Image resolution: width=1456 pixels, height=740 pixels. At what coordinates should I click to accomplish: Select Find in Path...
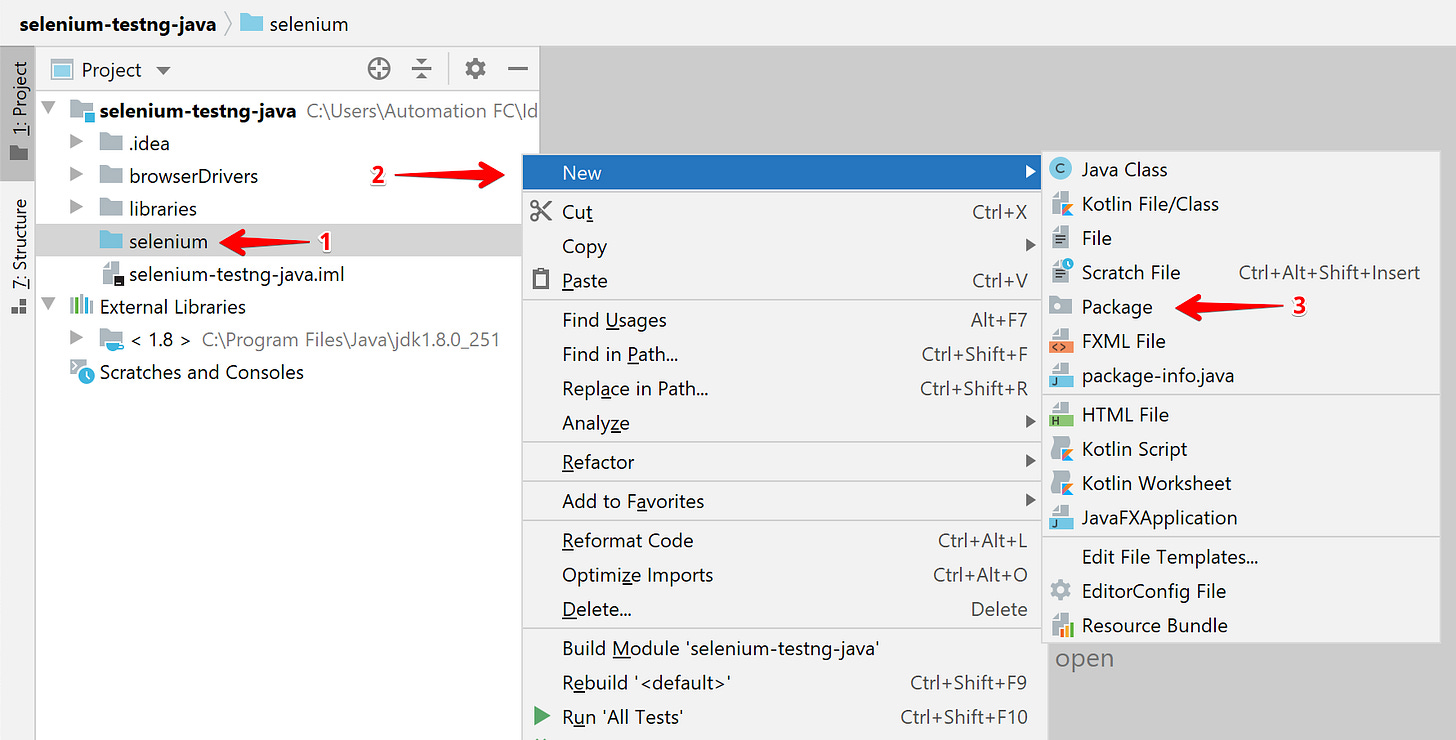[x=783, y=354]
